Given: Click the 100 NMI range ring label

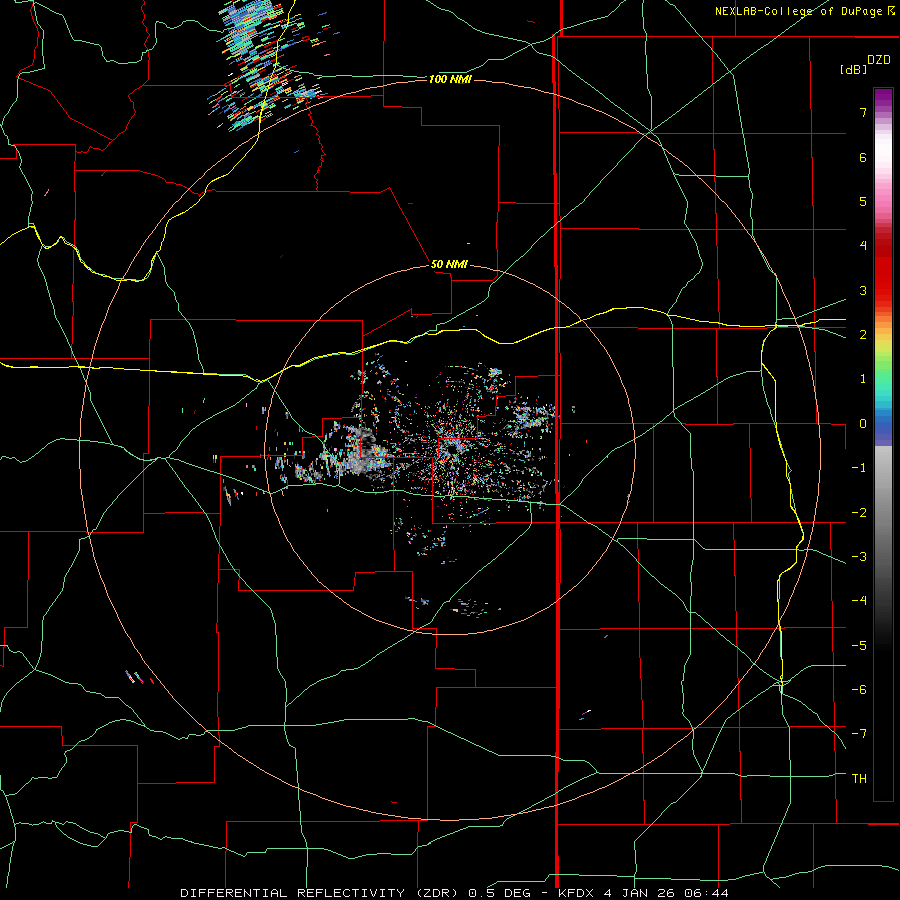Looking at the screenshot, I should click(450, 79).
